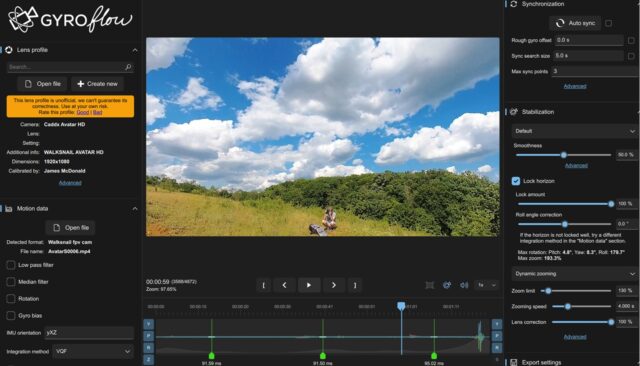Click the Synchronization section icon
The height and width of the screenshot is (366, 640).
point(513,4)
